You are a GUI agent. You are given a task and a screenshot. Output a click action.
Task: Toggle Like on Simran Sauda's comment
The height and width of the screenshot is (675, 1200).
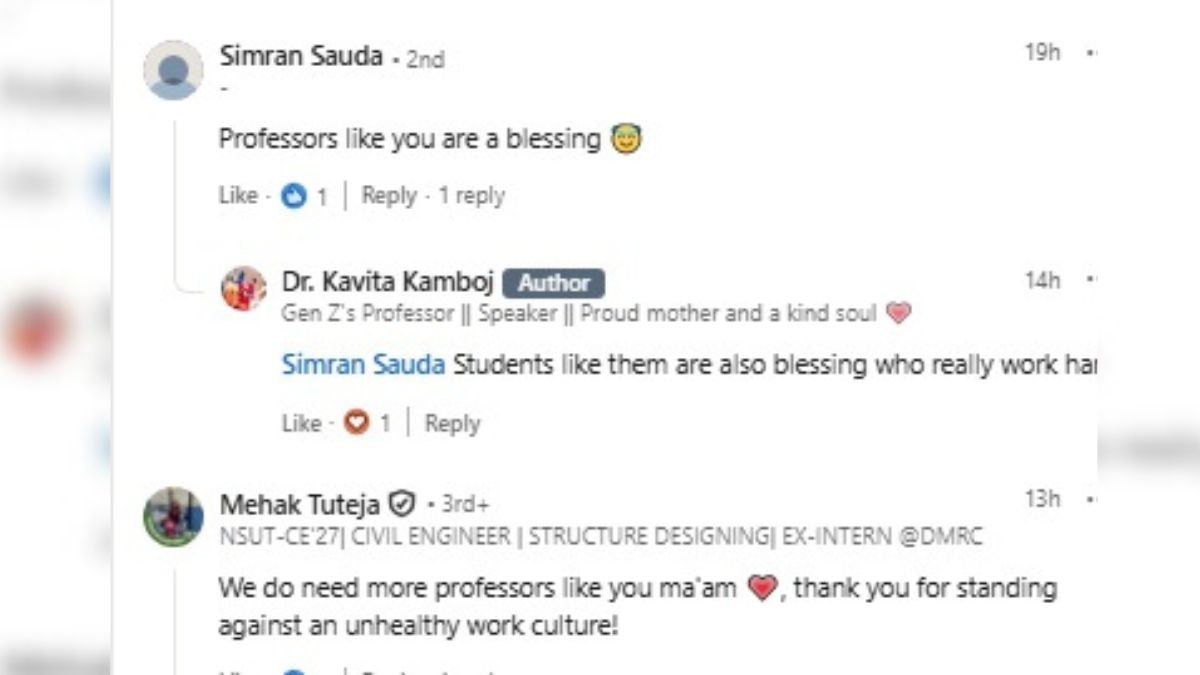[x=239, y=196]
